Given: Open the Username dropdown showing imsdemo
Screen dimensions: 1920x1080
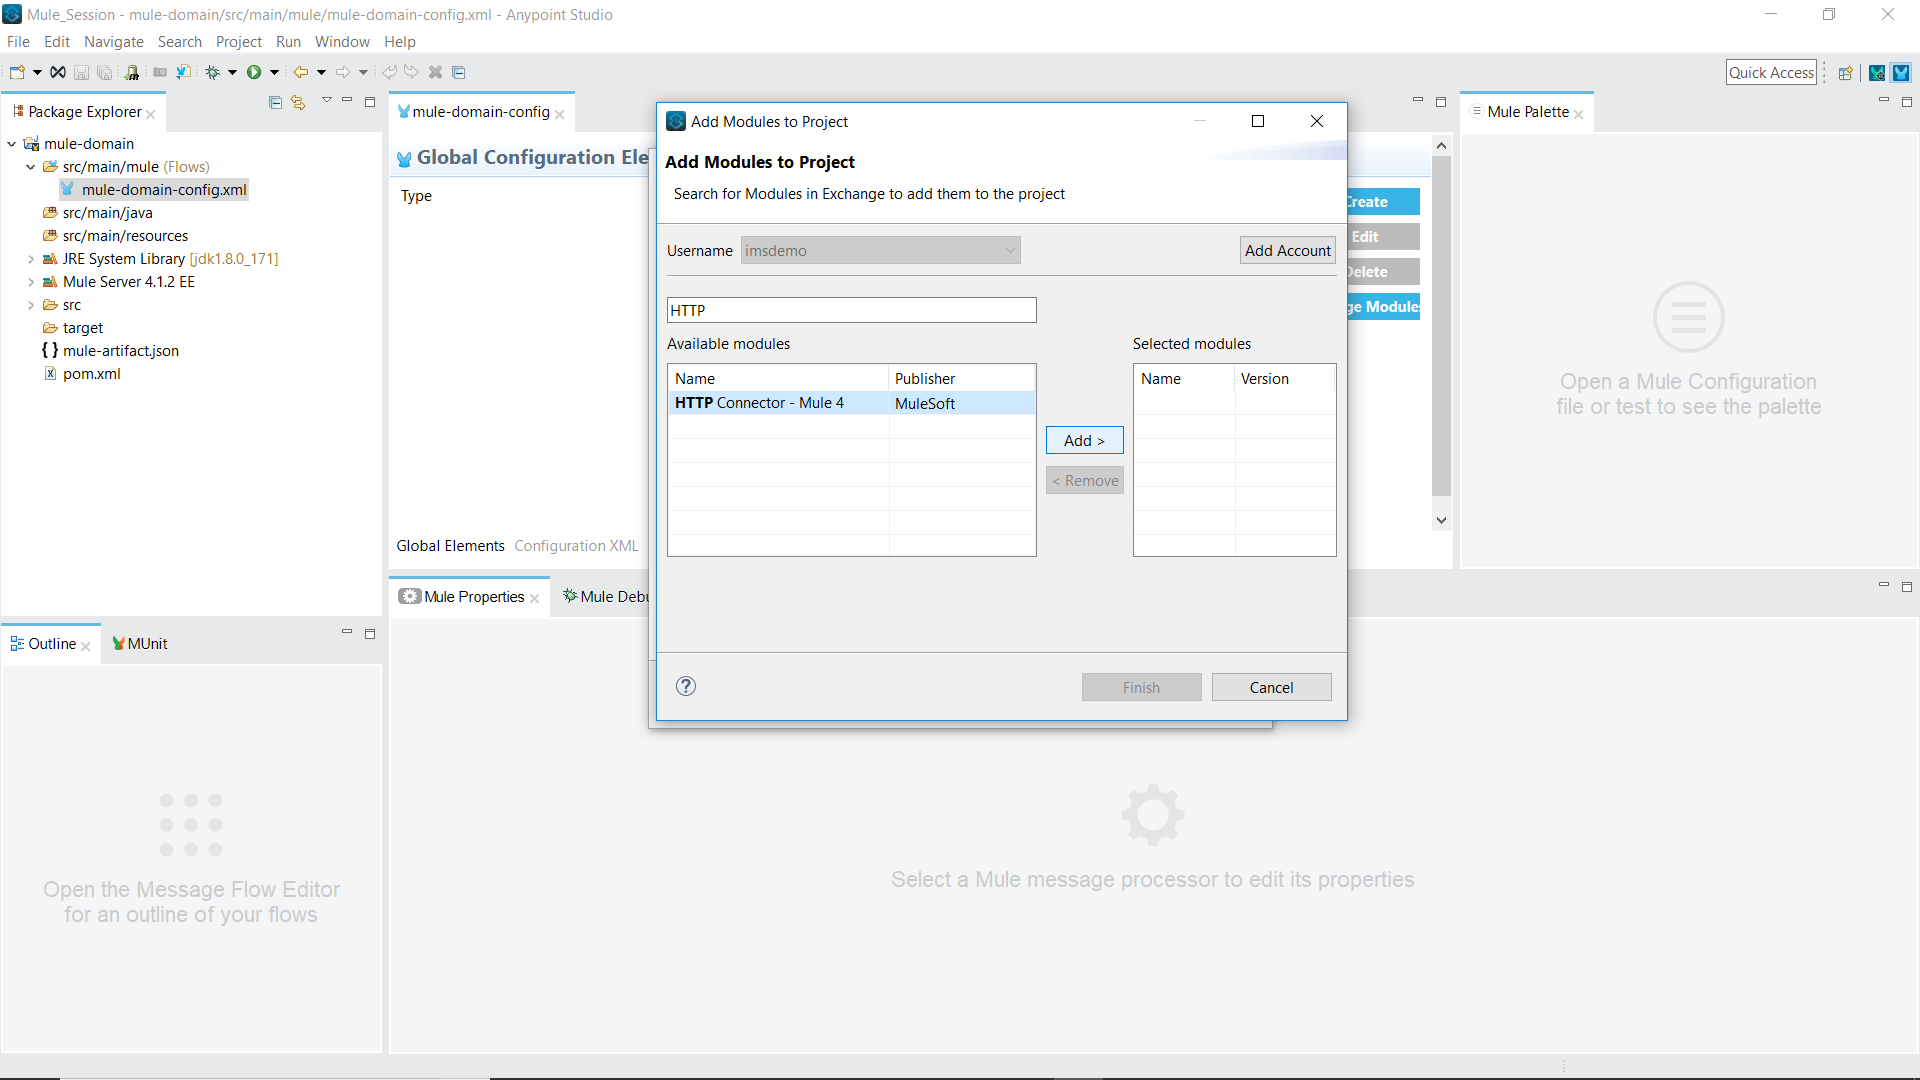Looking at the screenshot, I should tap(880, 250).
